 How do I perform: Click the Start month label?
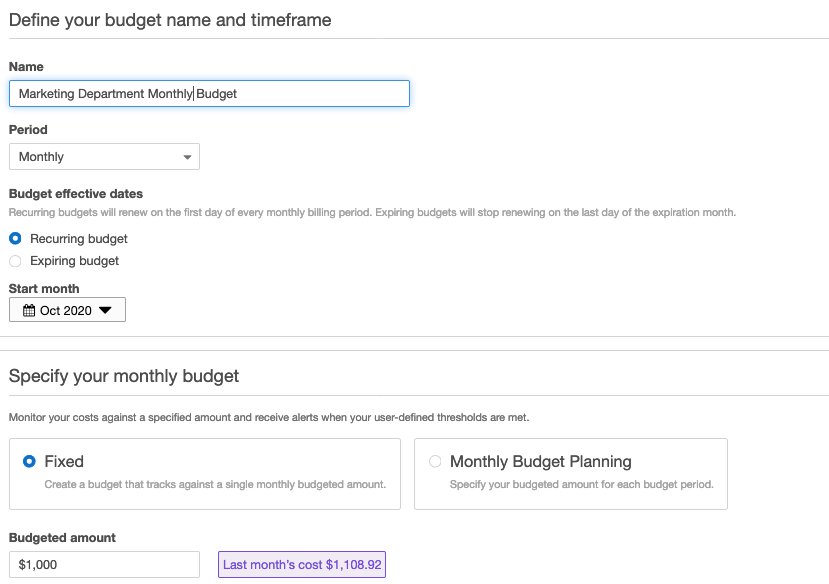(44, 289)
